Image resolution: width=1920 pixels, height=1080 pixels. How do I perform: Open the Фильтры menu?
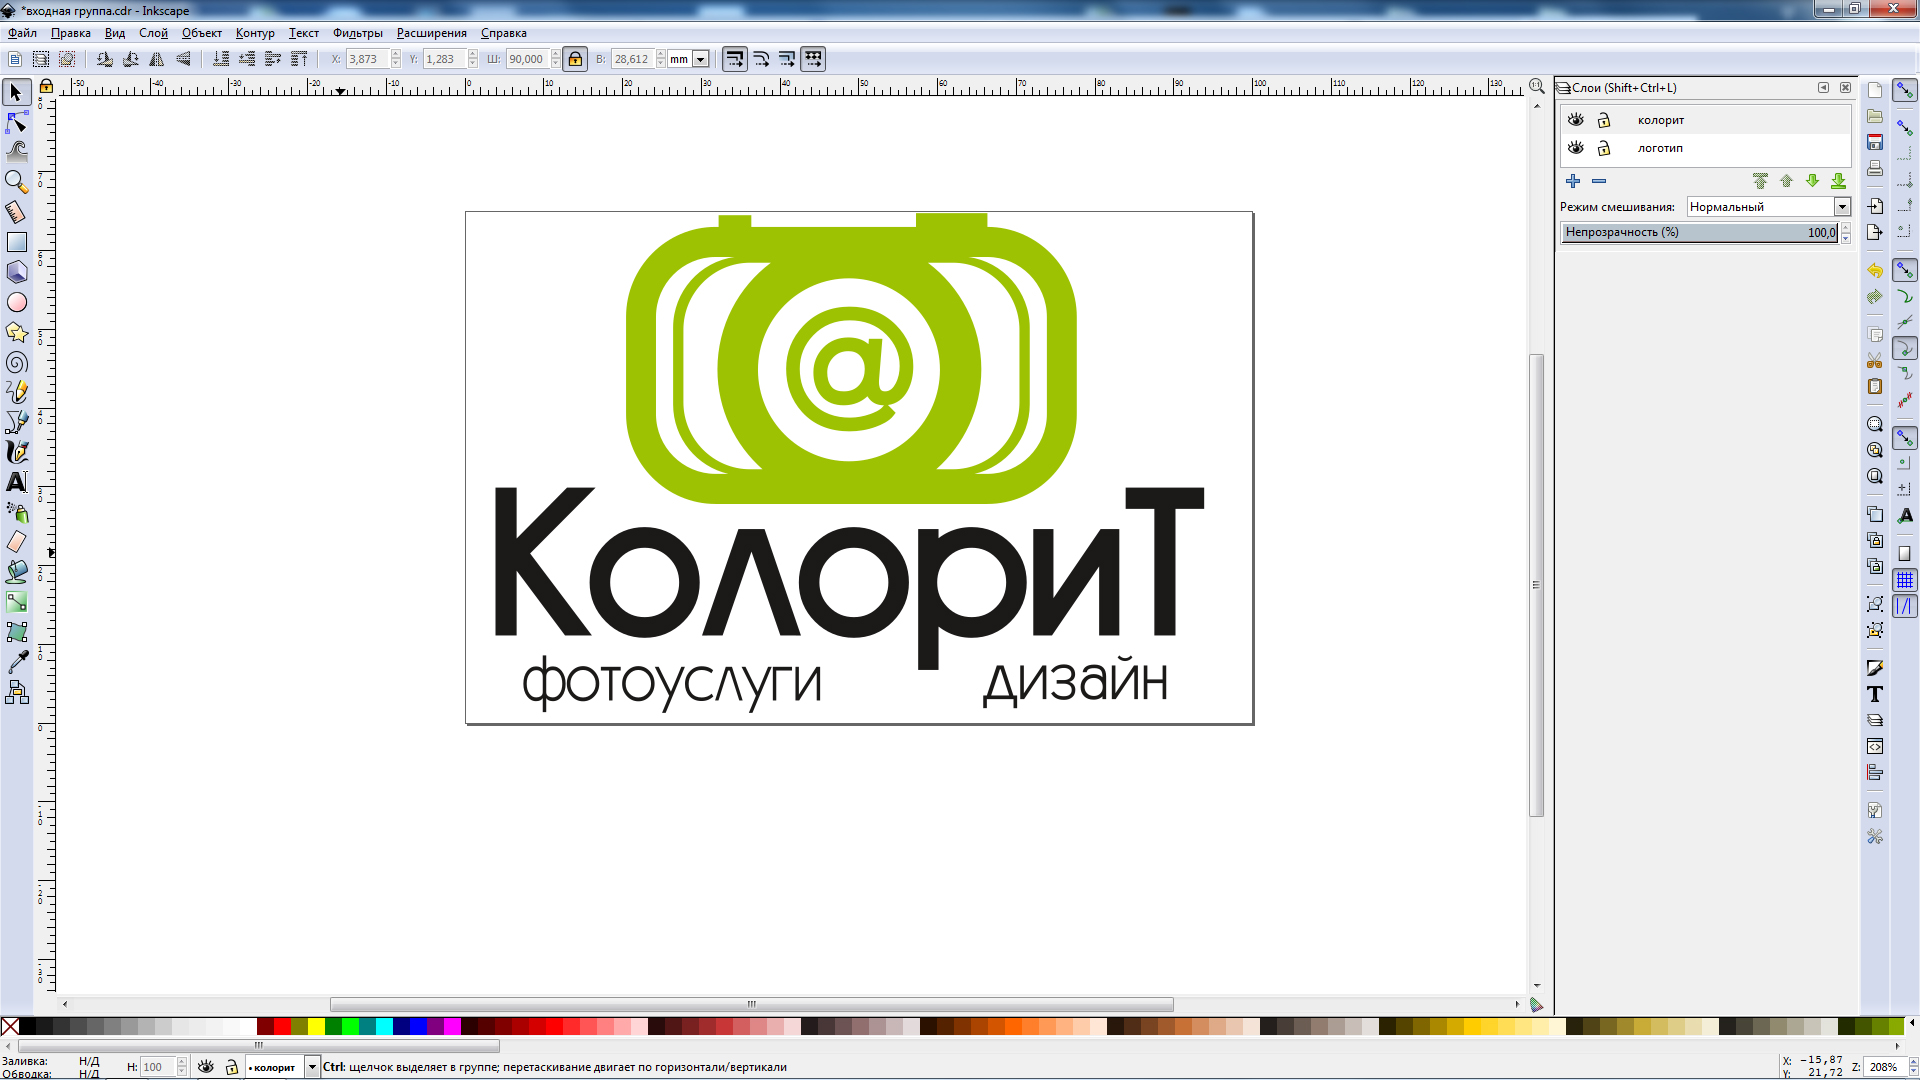(357, 33)
